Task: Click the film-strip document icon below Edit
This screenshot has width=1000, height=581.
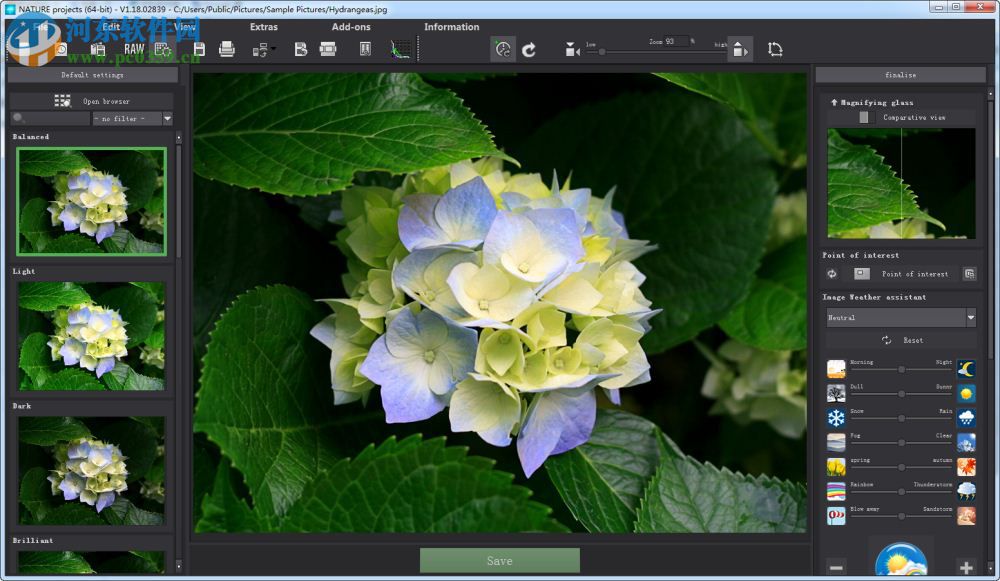Action: [x=98, y=50]
